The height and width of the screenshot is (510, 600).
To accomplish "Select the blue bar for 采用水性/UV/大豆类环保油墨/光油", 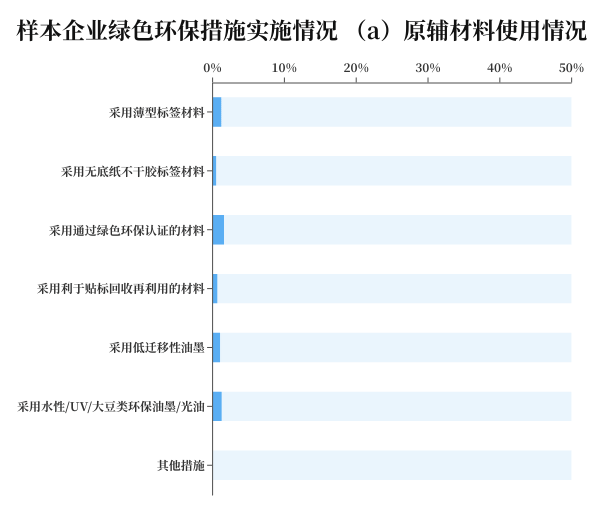I will (217, 406).
